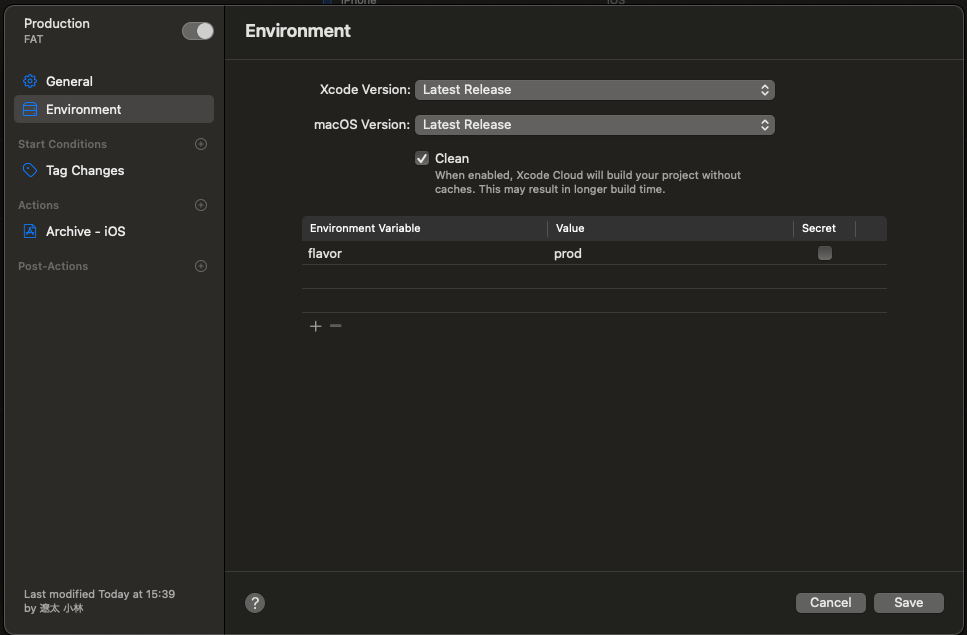Click the Start Conditions section label
967x635 pixels.
(62, 144)
